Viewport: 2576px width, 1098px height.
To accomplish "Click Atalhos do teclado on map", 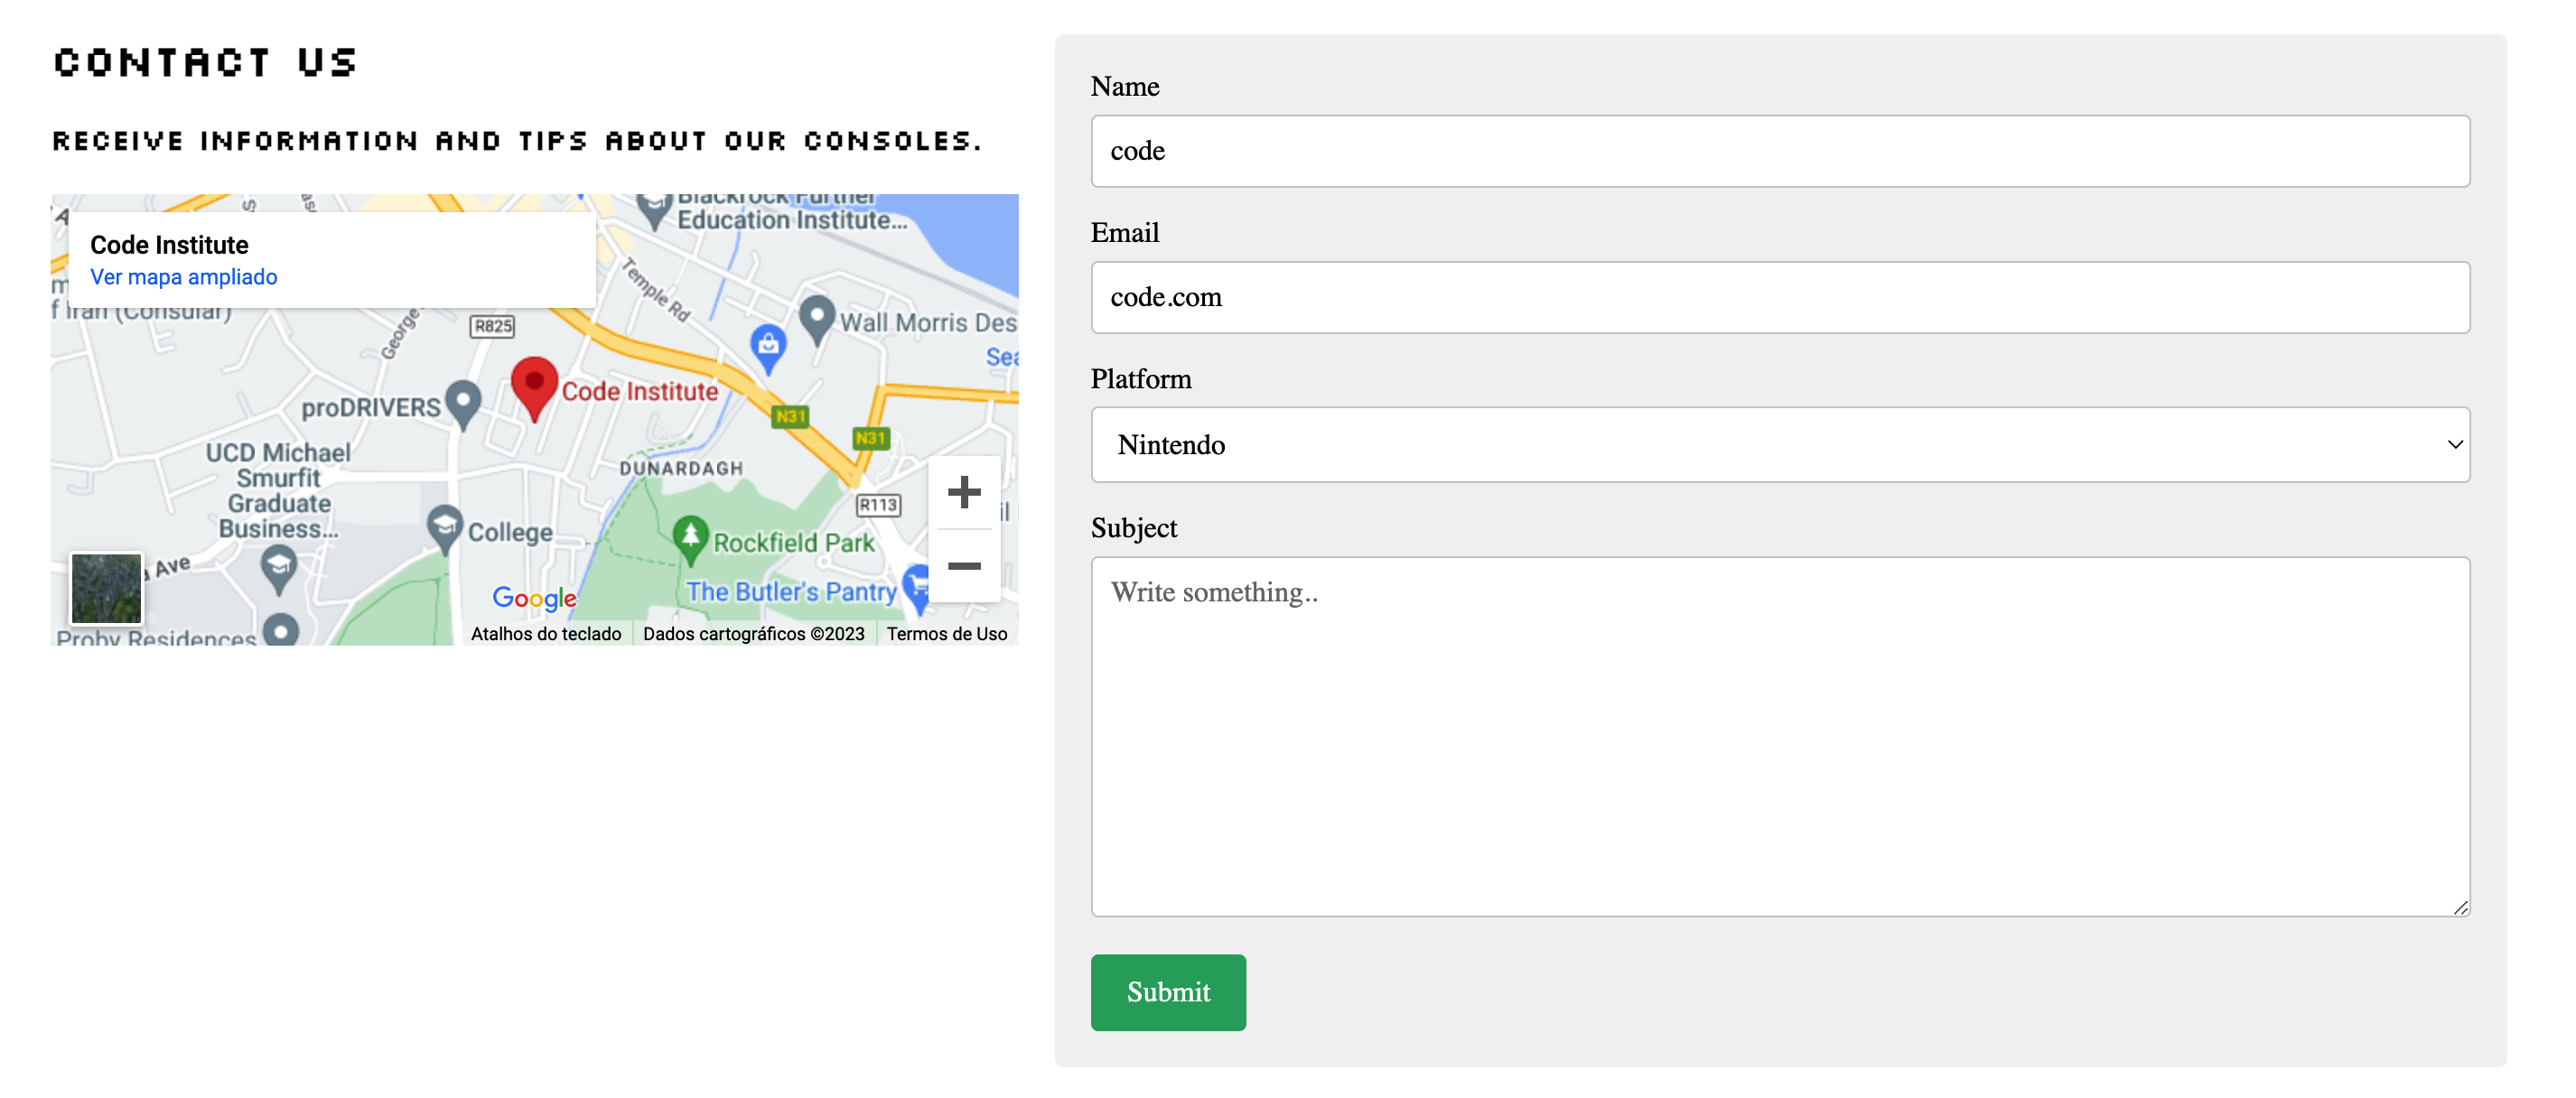I will click(545, 634).
